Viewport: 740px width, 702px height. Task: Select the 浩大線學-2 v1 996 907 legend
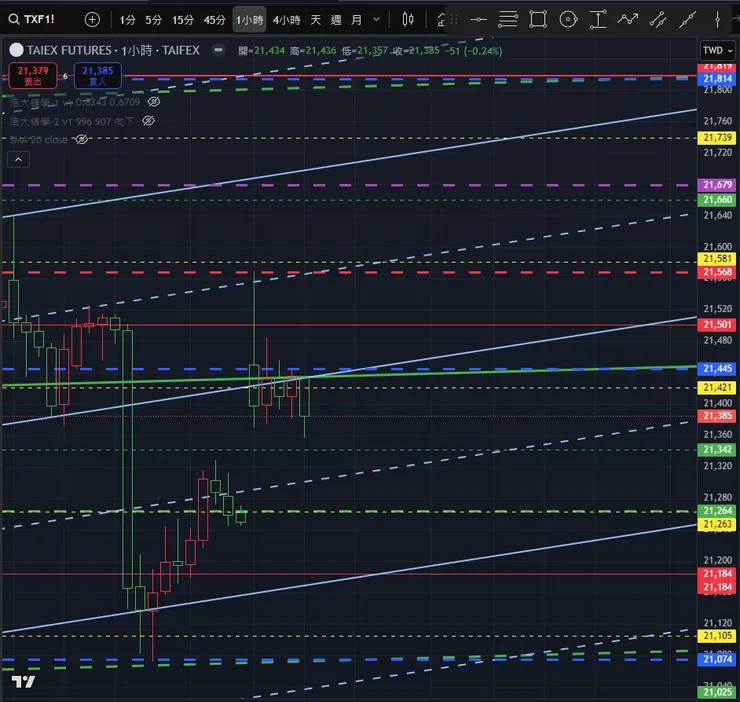72,121
